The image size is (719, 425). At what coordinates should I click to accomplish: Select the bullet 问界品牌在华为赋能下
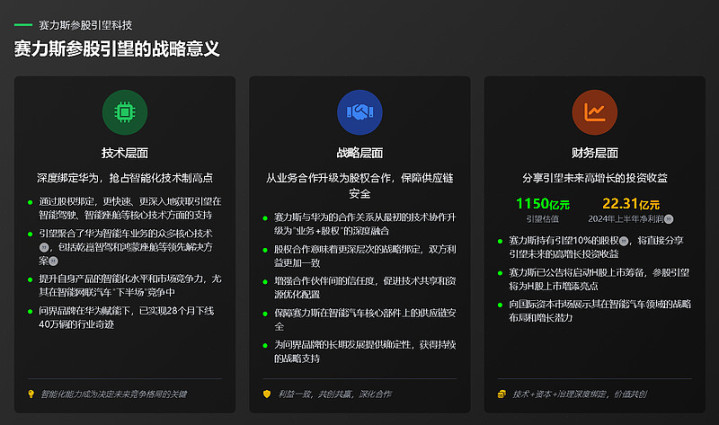[126, 317]
